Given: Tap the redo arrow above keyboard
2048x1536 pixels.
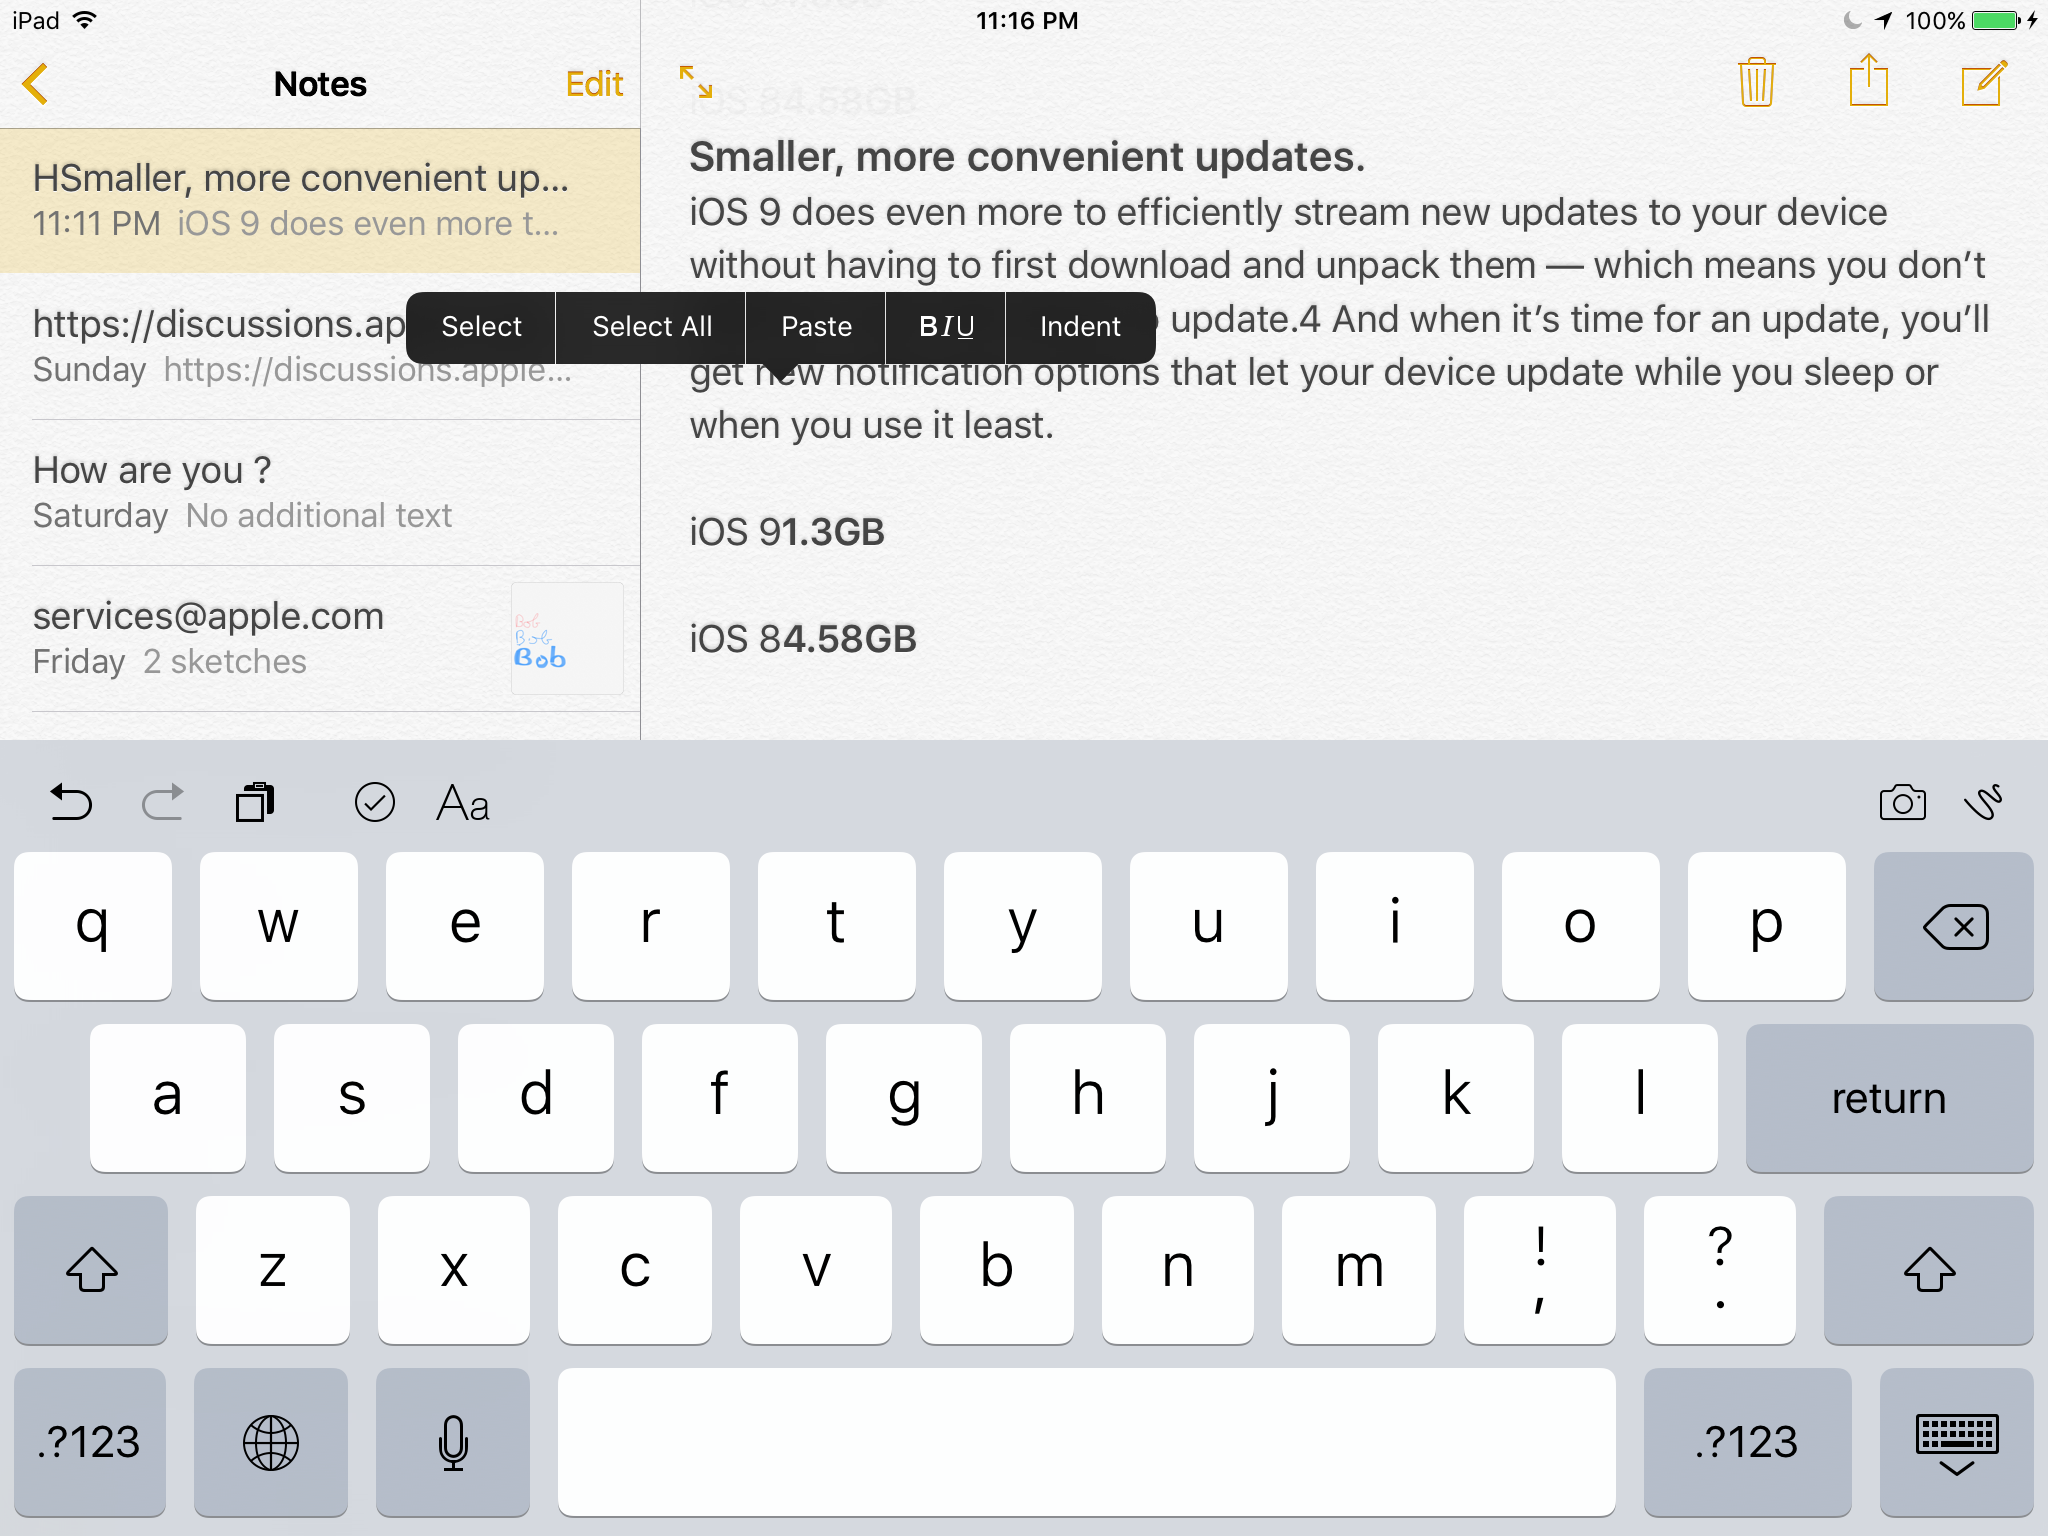Looking at the screenshot, I should (x=163, y=802).
